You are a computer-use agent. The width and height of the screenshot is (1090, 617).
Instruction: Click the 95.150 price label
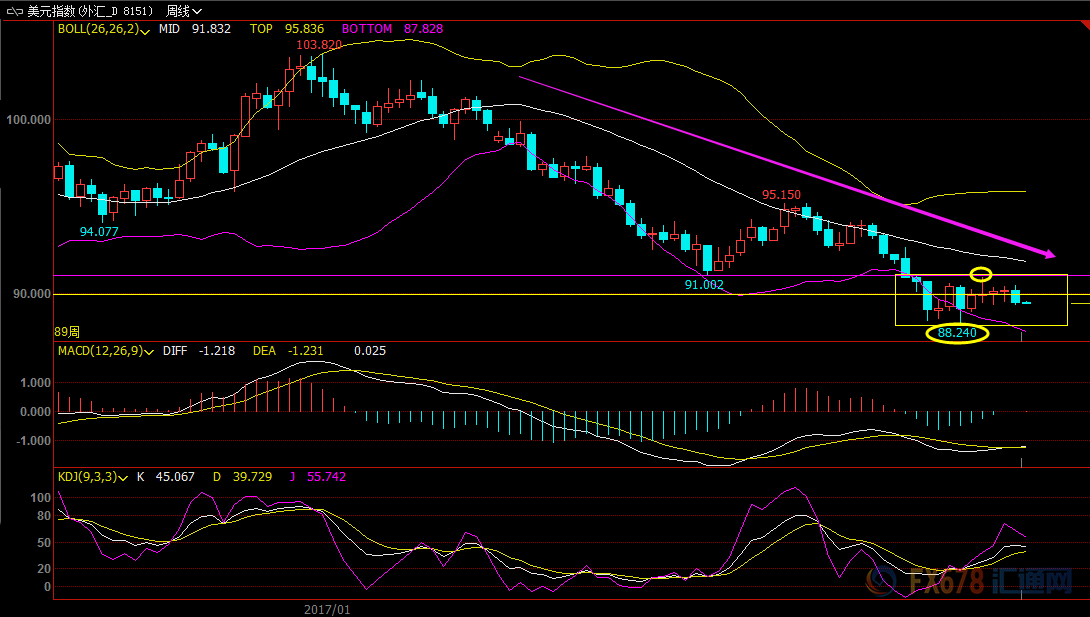(781, 195)
